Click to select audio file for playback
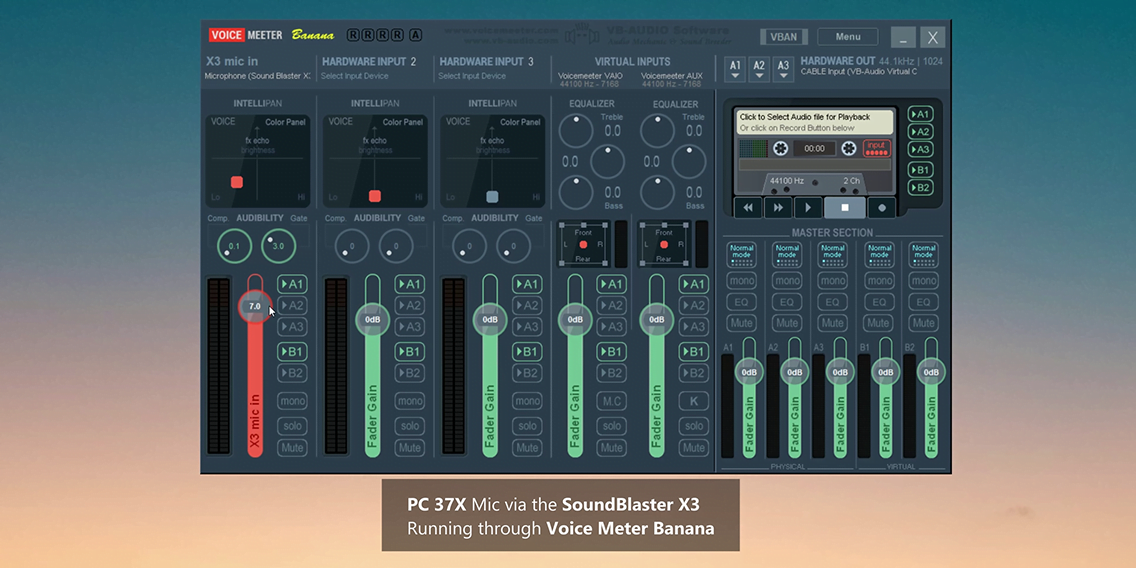The height and width of the screenshot is (568, 1136). coord(815,122)
